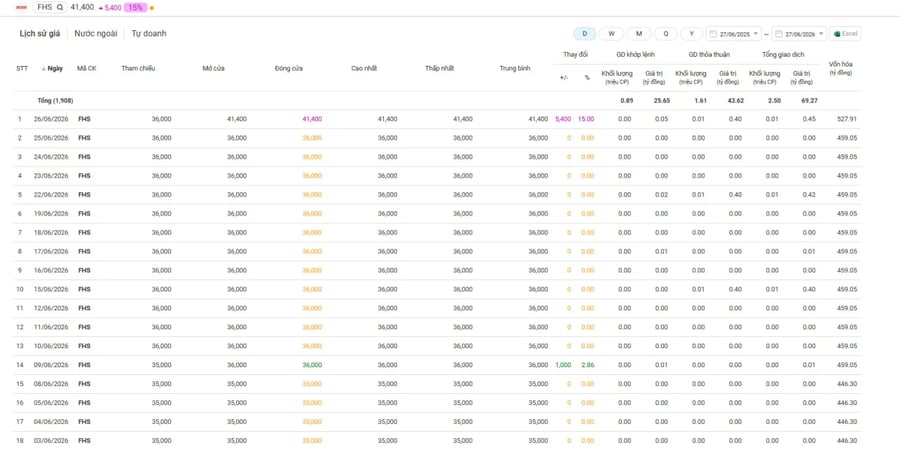Click FHS link in the 26/06/2026 row

84,119
